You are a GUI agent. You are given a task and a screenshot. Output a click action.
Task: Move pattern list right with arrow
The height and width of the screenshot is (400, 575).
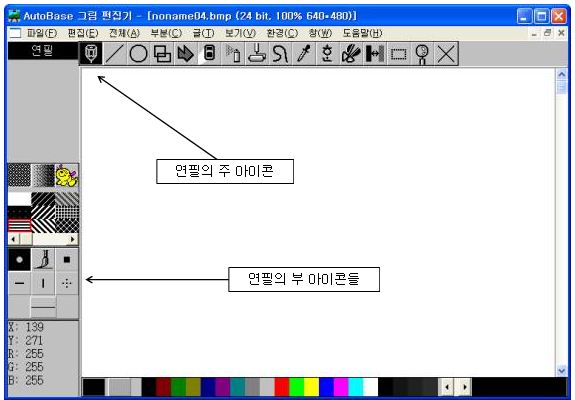click(73, 239)
